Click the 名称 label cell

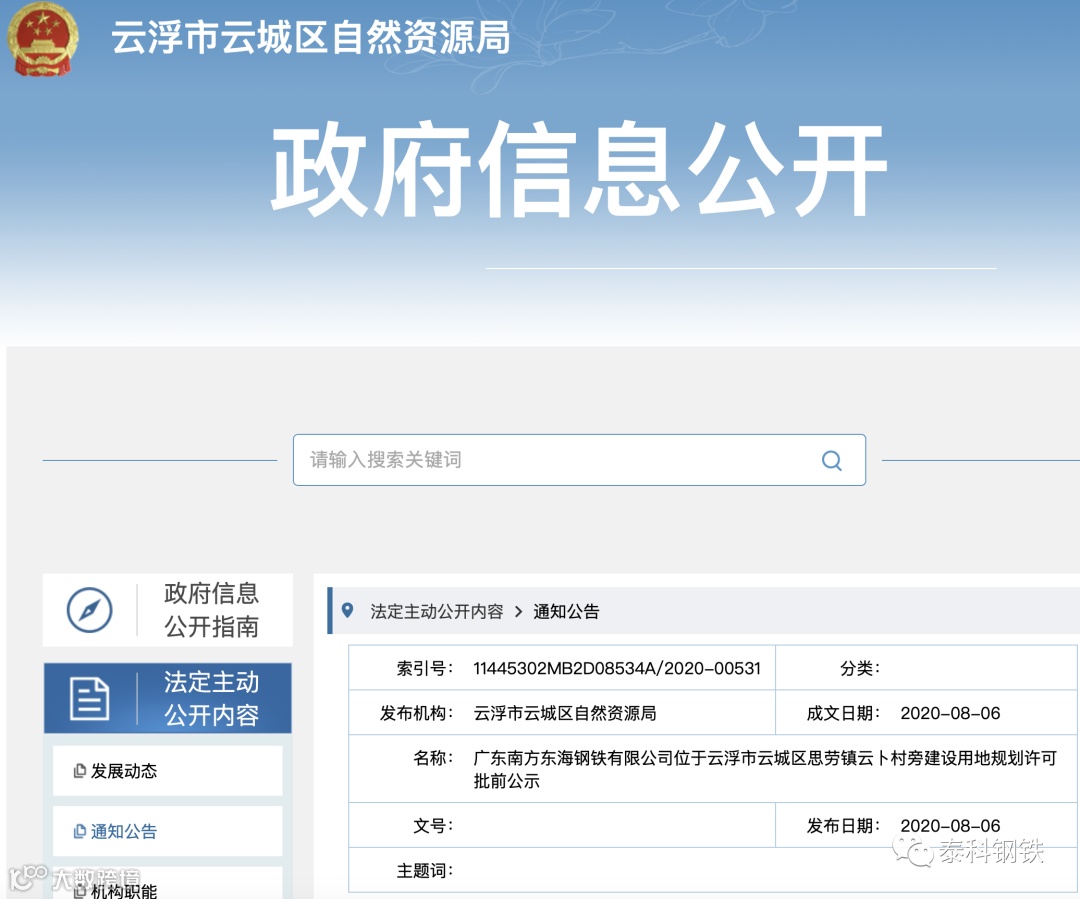click(433, 758)
